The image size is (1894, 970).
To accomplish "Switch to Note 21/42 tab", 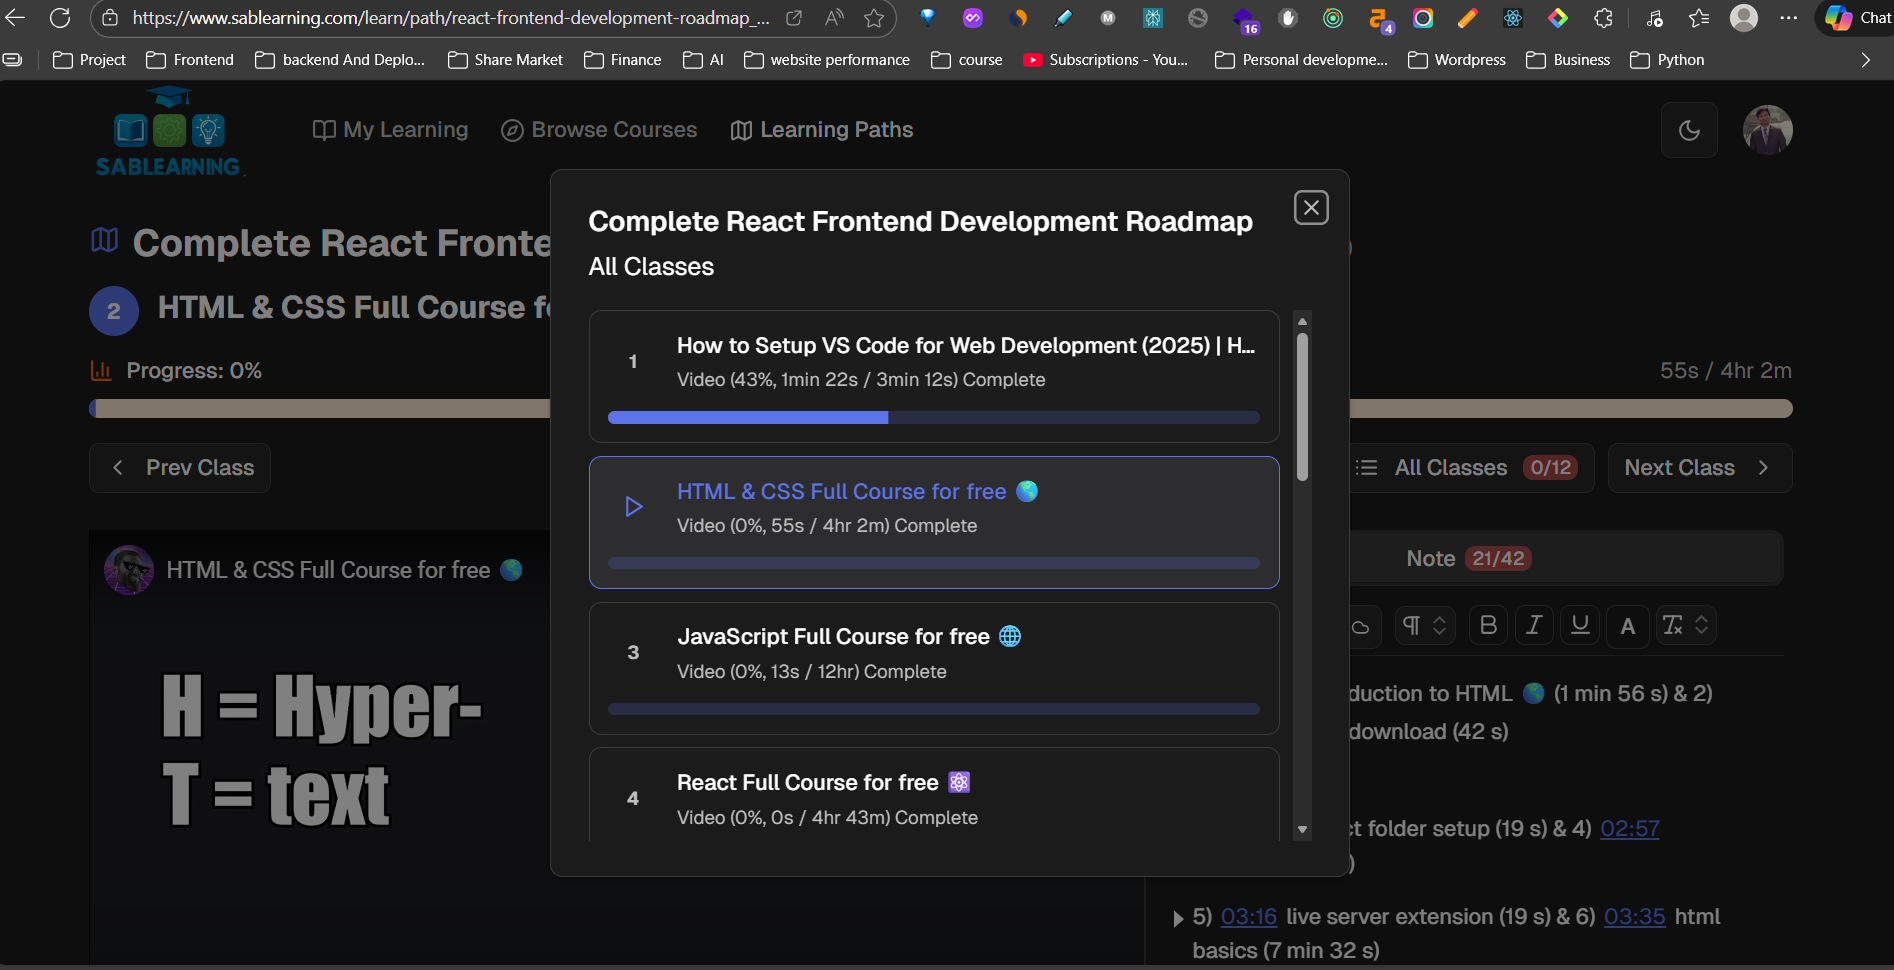I will click(x=1467, y=558).
